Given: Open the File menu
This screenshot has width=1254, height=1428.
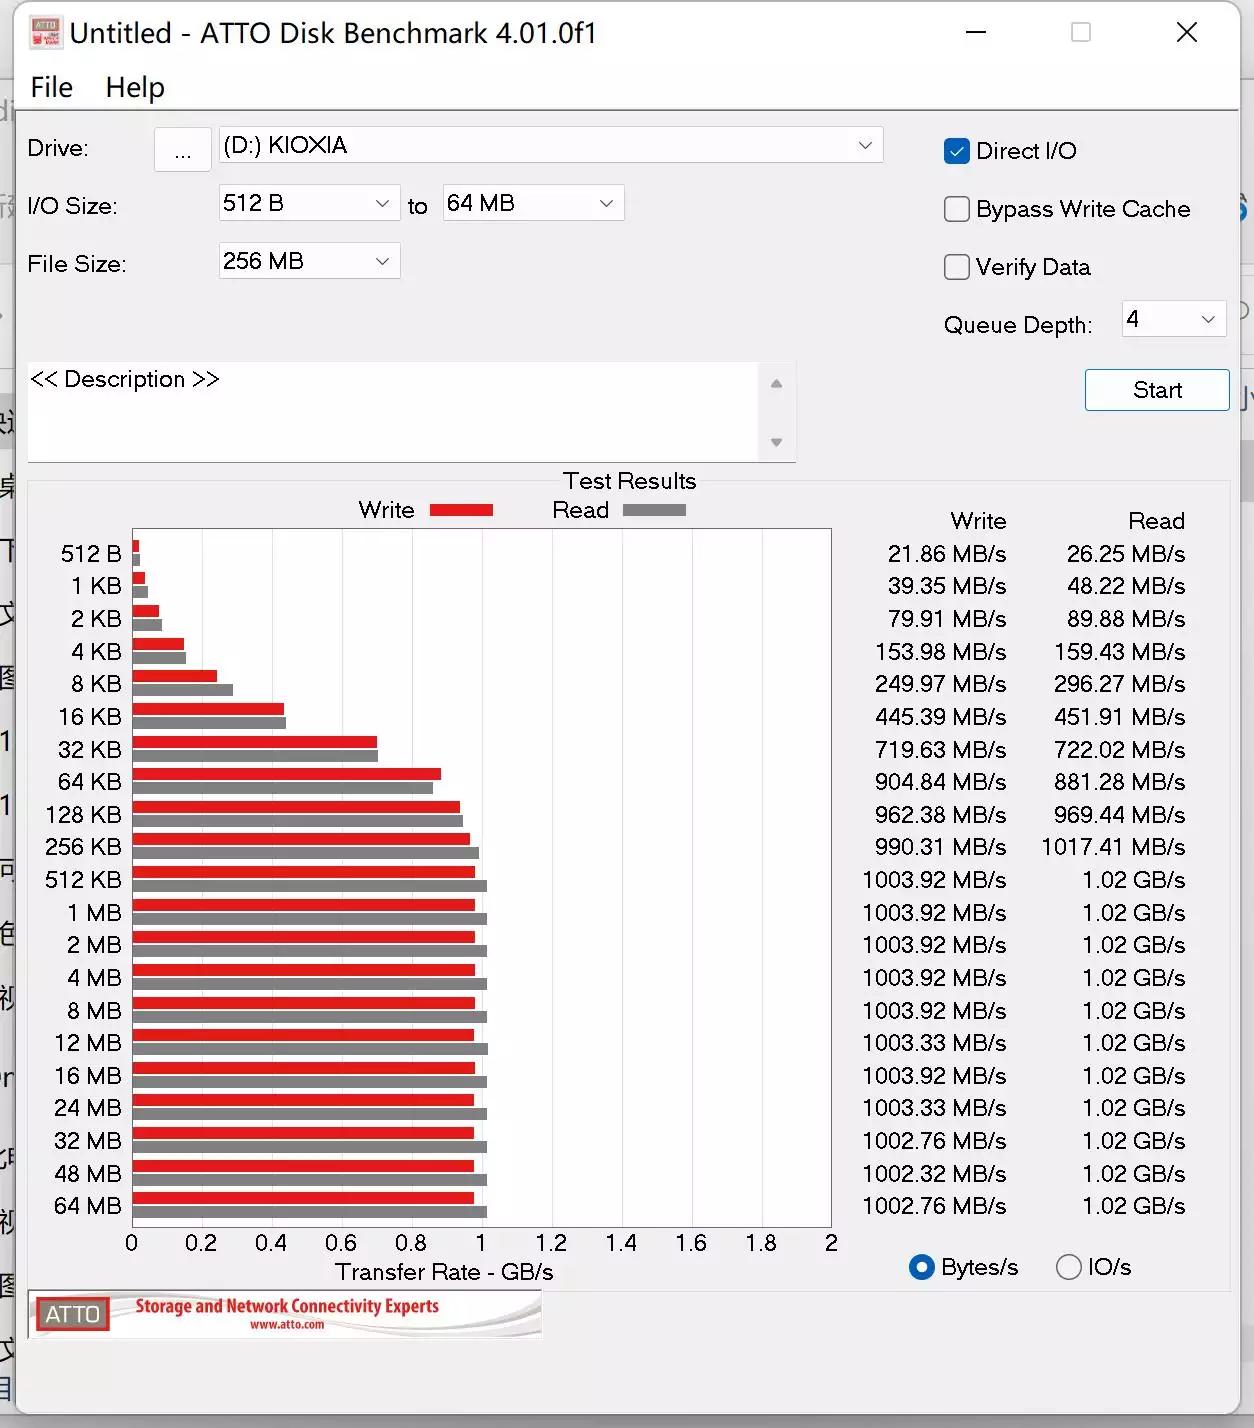Looking at the screenshot, I should click(x=52, y=88).
